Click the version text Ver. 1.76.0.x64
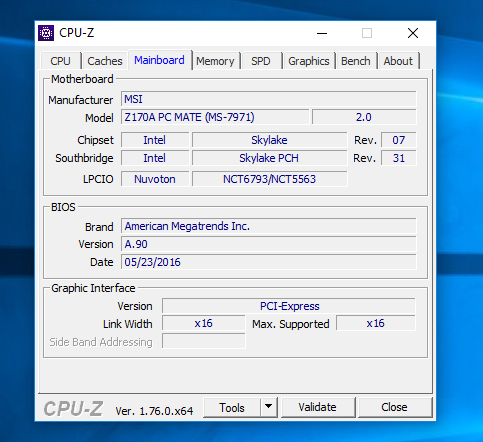 [x=154, y=411]
